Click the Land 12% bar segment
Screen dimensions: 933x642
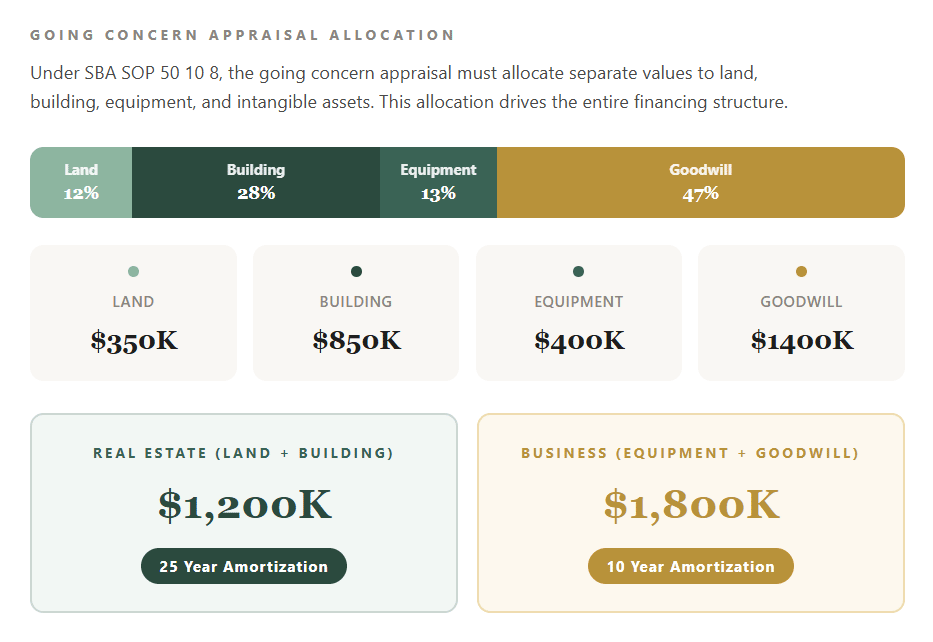coord(81,182)
